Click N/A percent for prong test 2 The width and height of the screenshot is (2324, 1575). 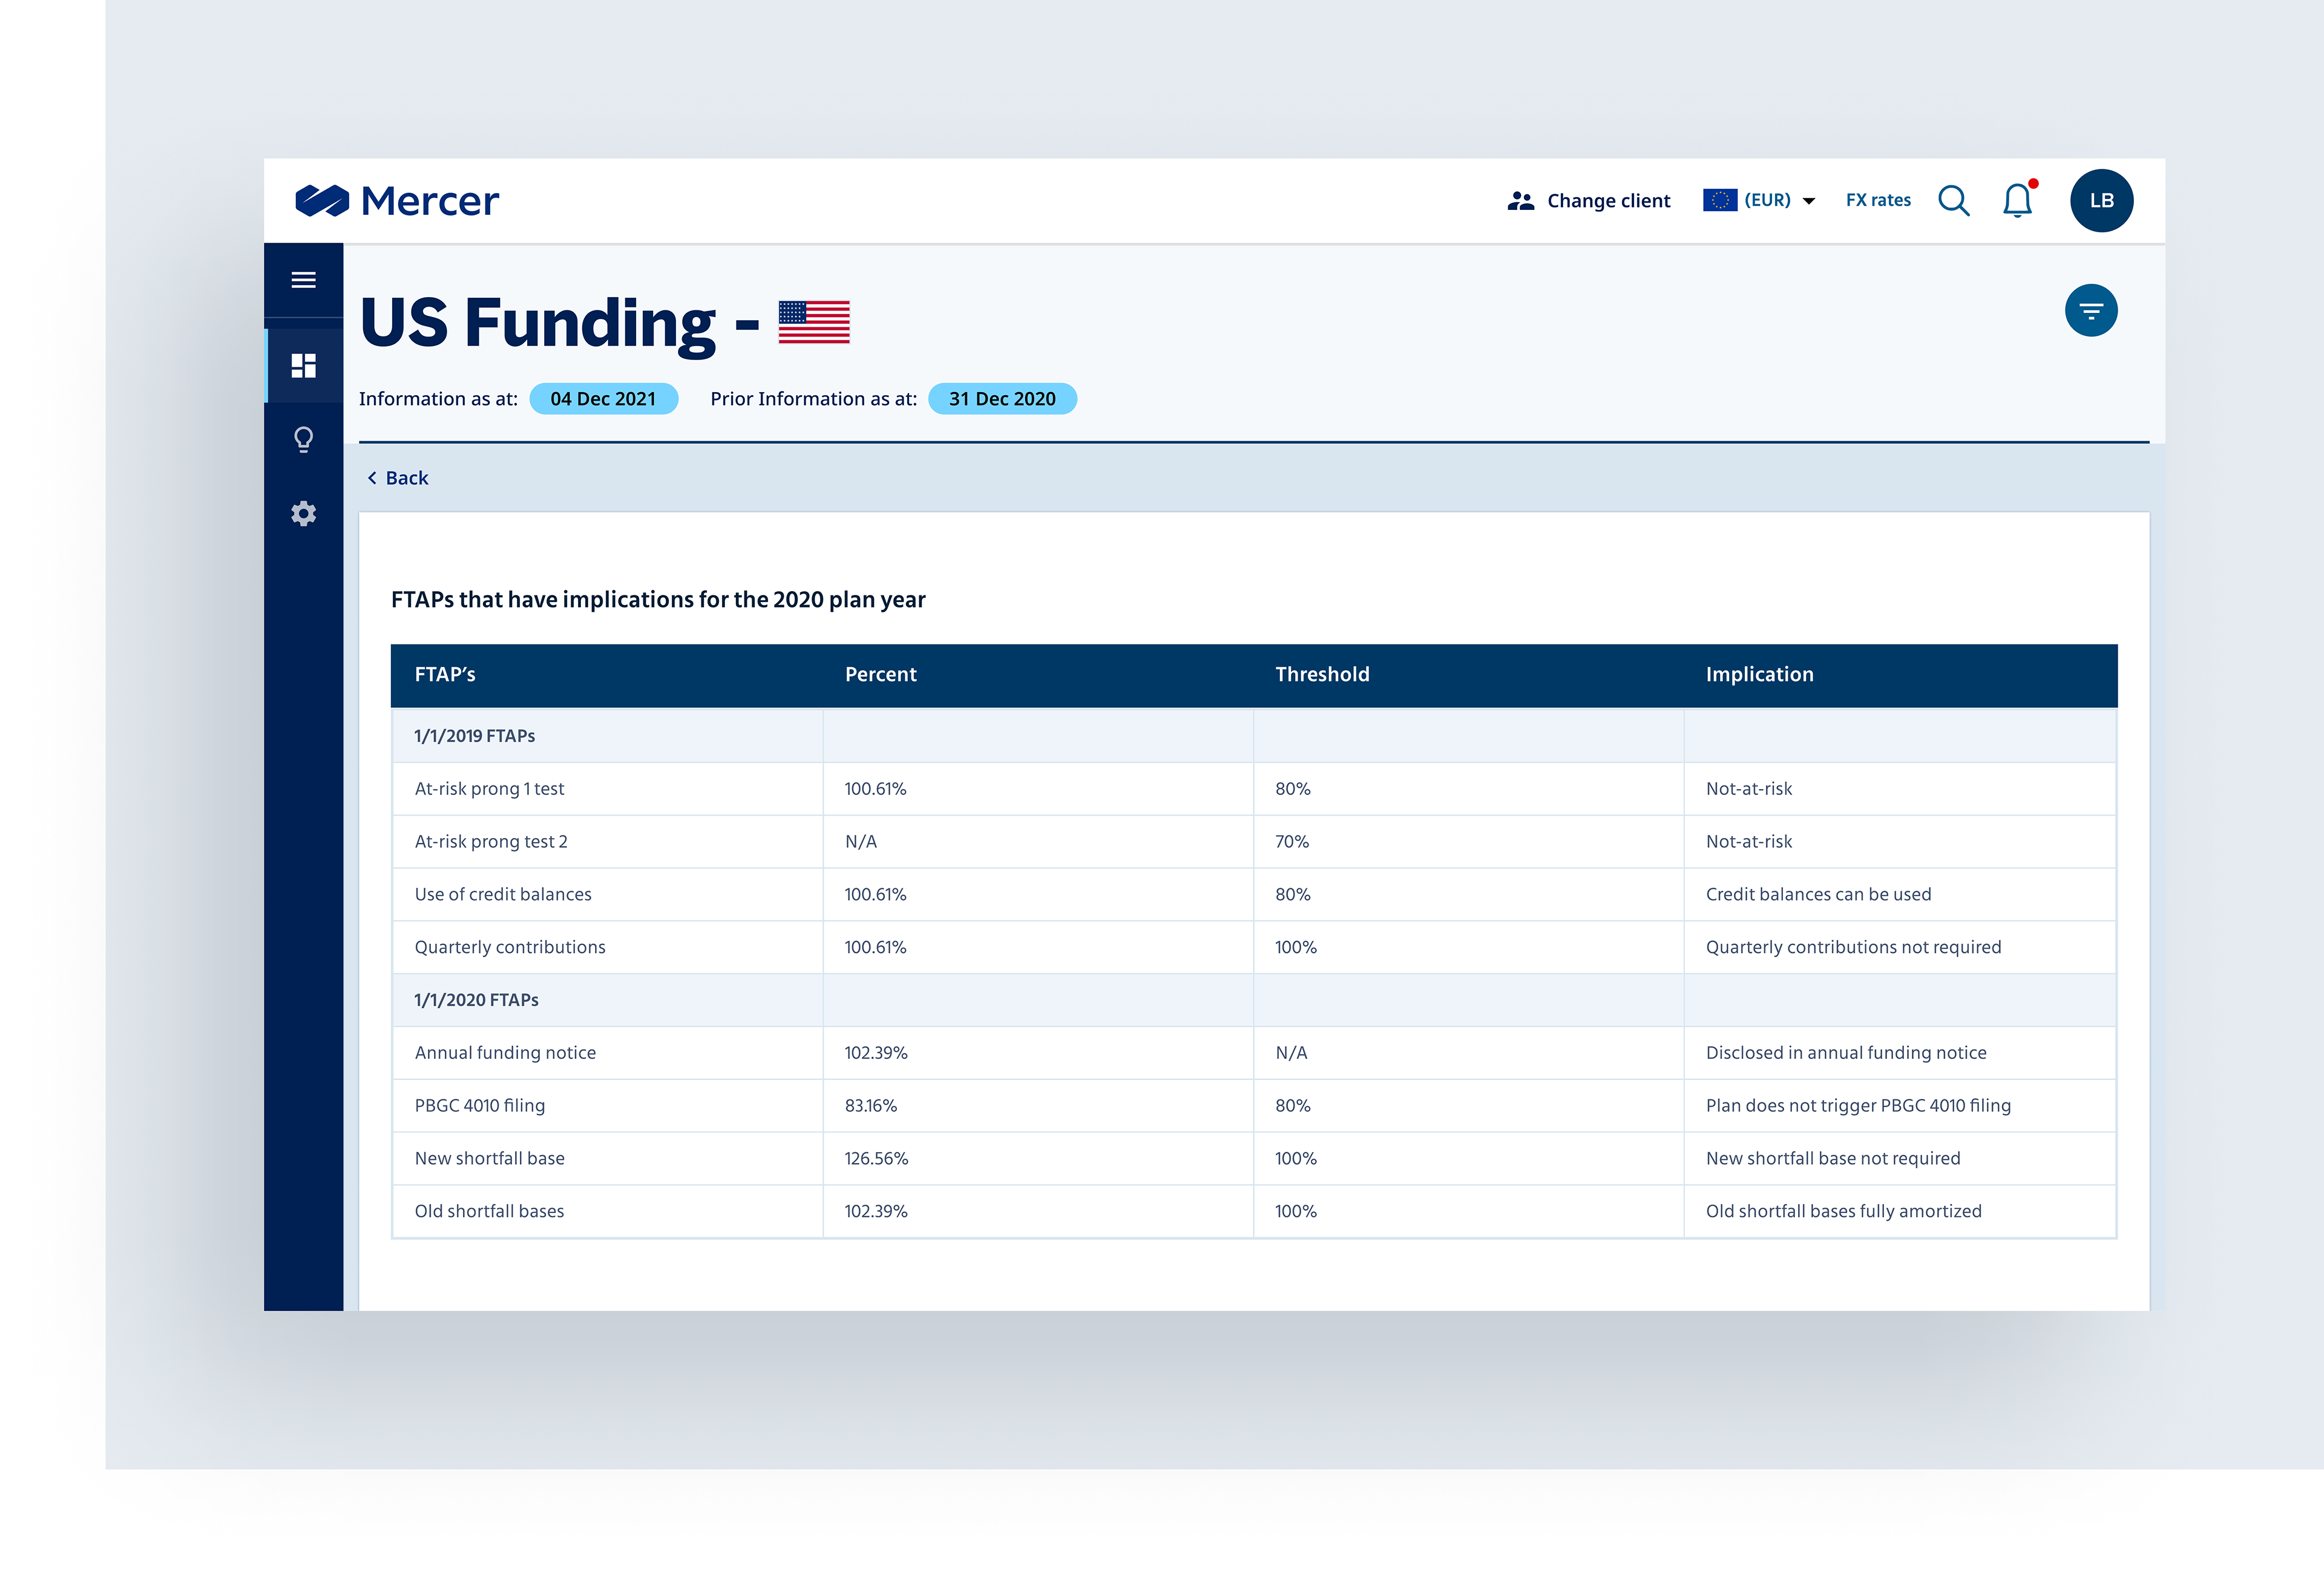(x=861, y=842)
